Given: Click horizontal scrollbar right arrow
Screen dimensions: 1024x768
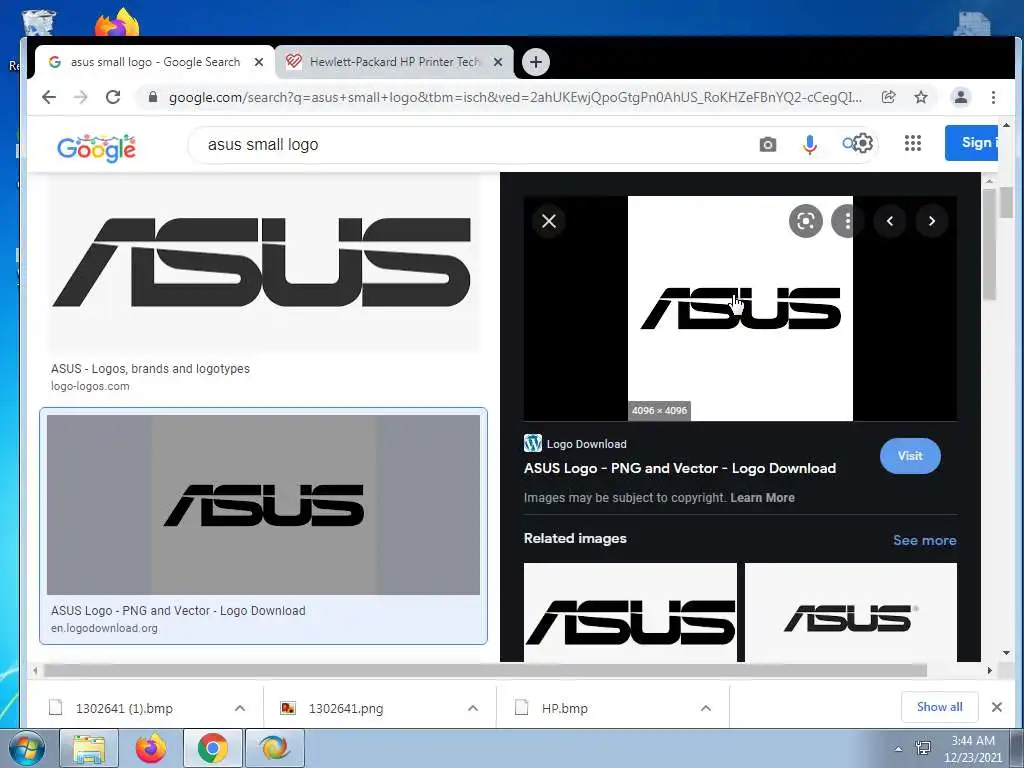Looking at the screenshot, I should [989, 671].
